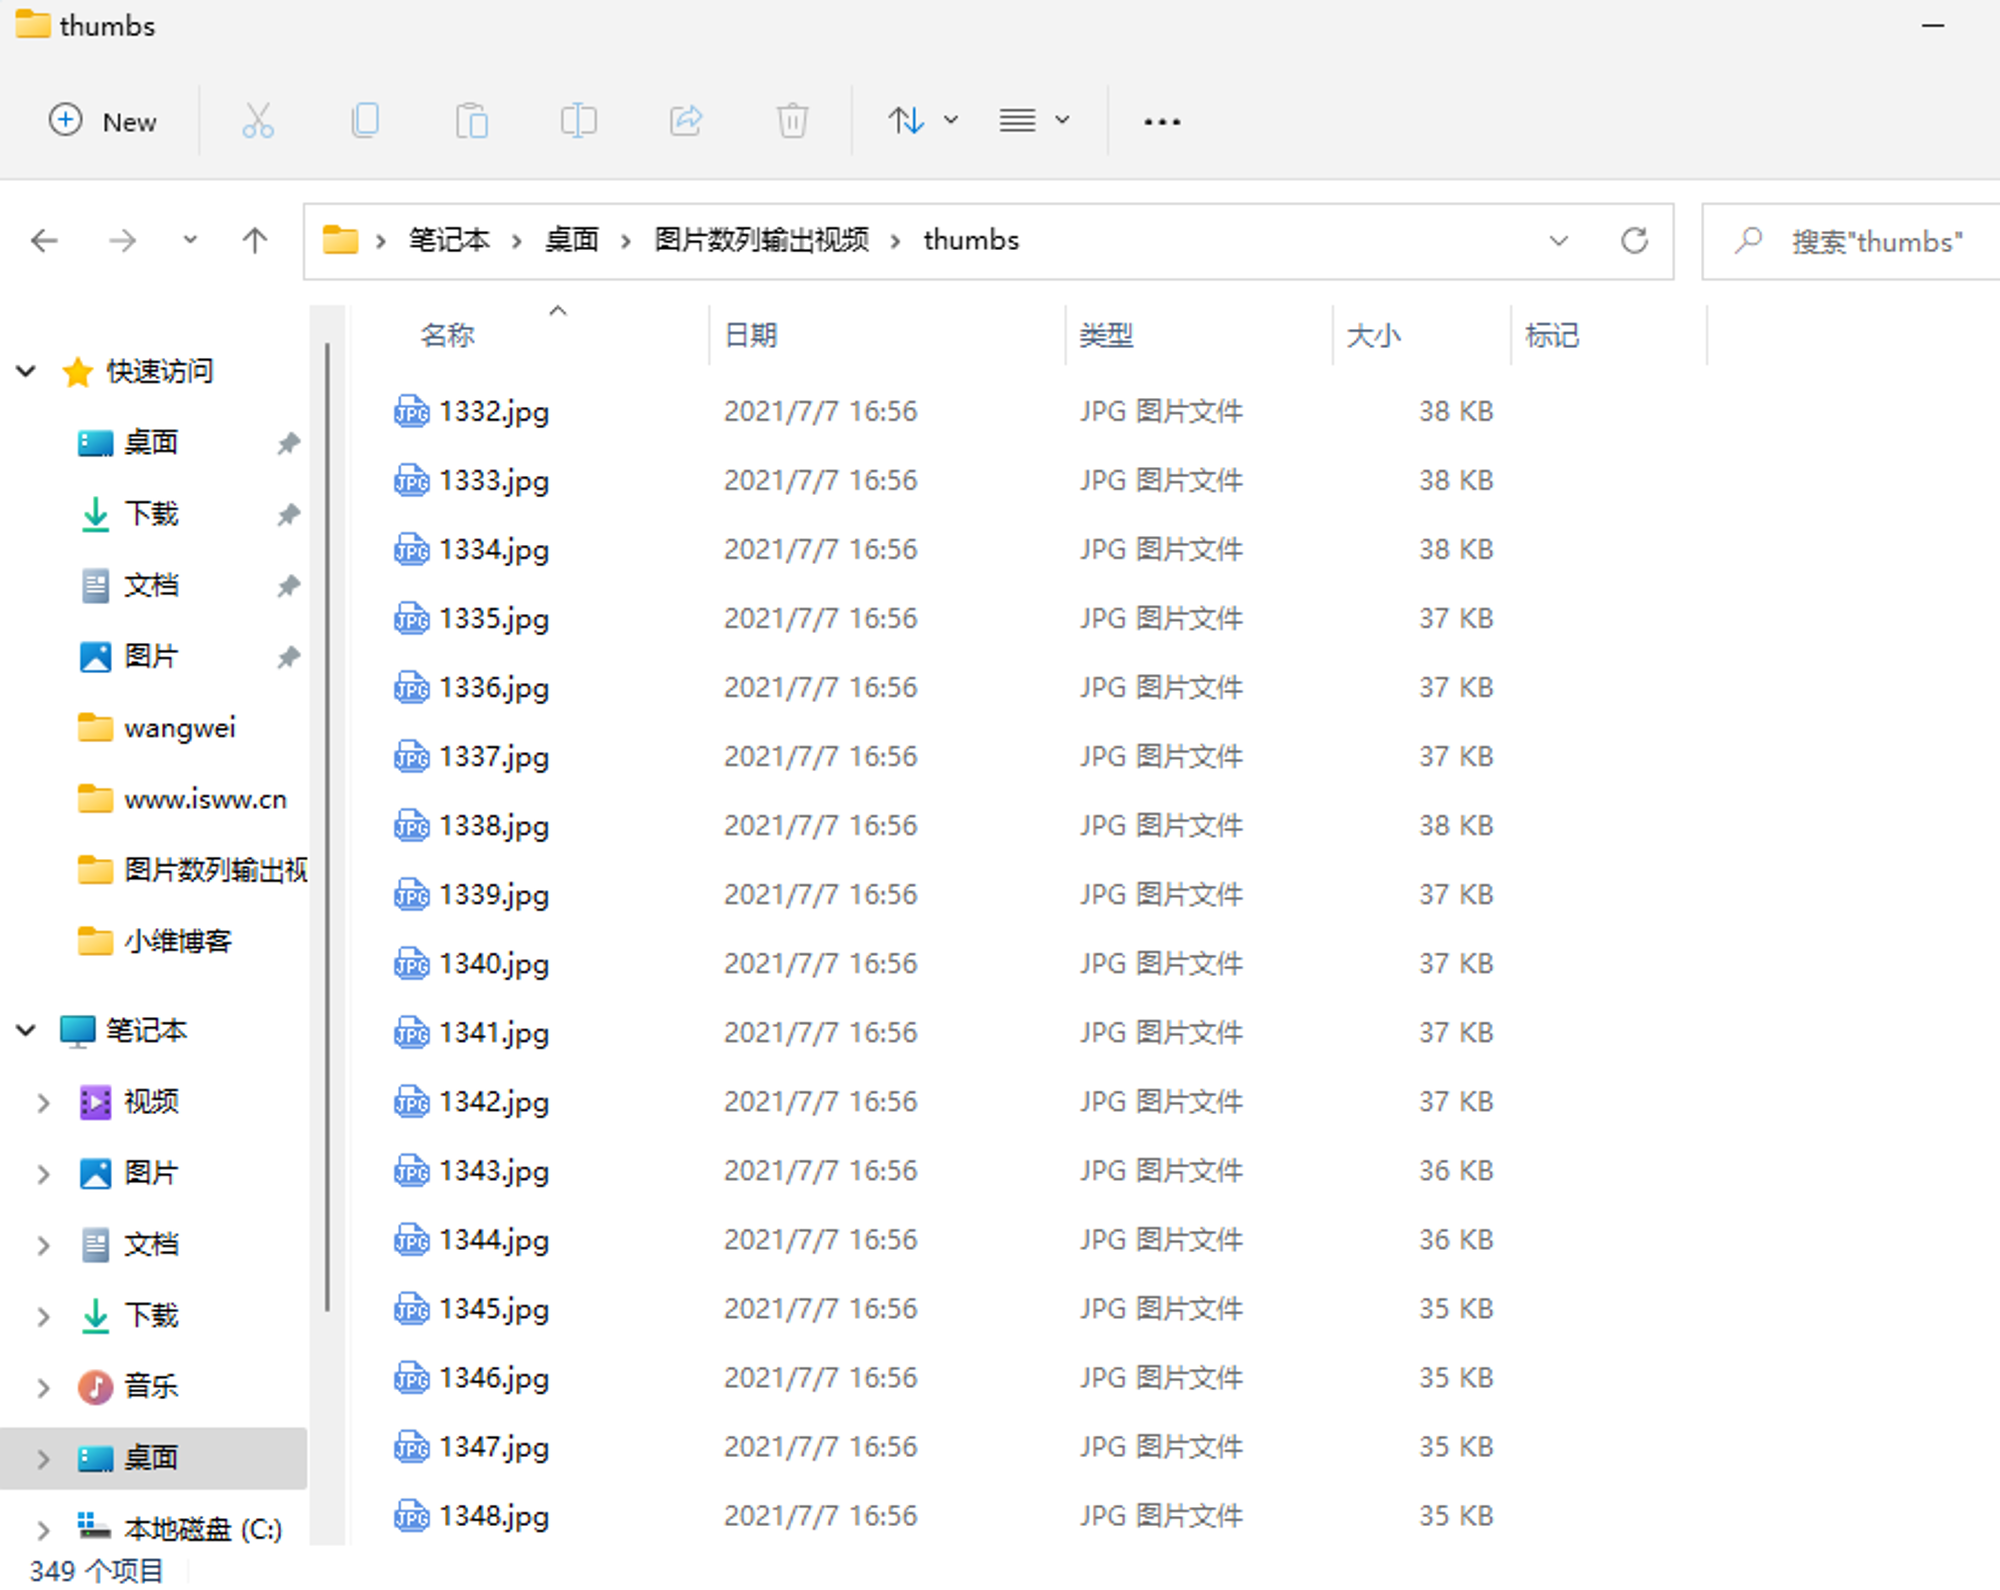Open the wangwei folder in sidebar

[x=180, y=728]
